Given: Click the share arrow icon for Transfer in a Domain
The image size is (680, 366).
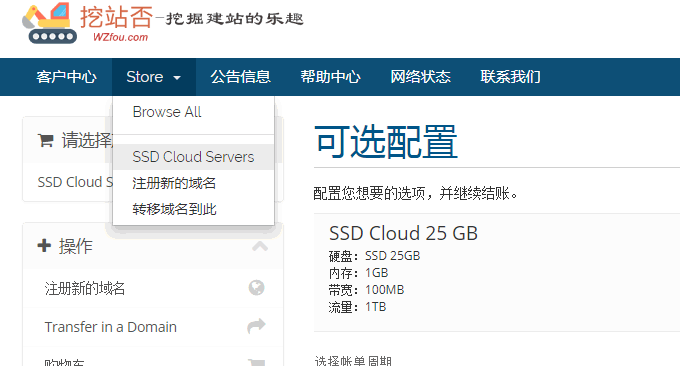Looking at the screenshot, I should tap(256, 326).
